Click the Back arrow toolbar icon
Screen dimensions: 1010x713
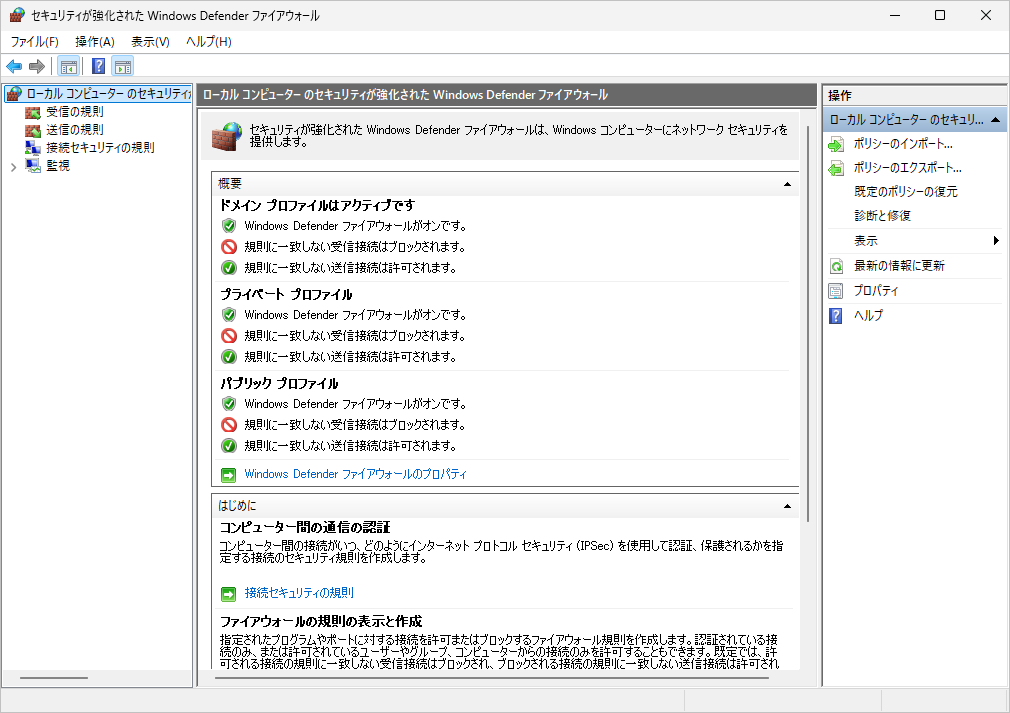click(14, 66)
